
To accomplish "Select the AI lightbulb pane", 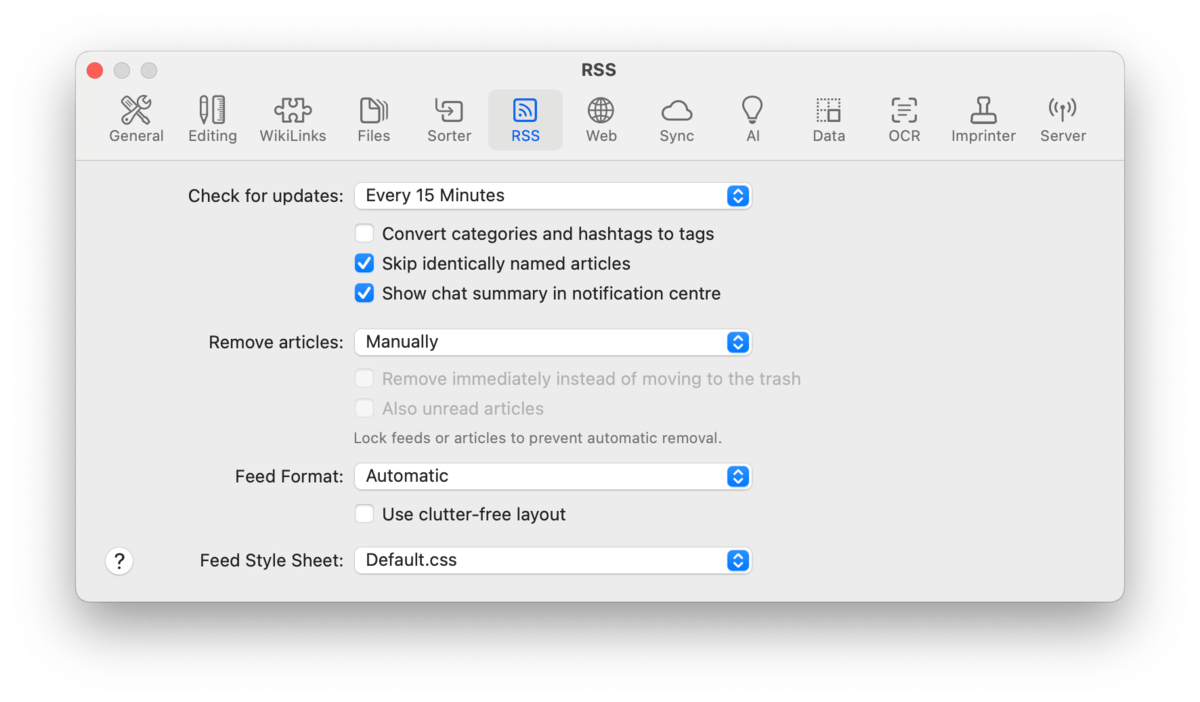I will (753, 120).
